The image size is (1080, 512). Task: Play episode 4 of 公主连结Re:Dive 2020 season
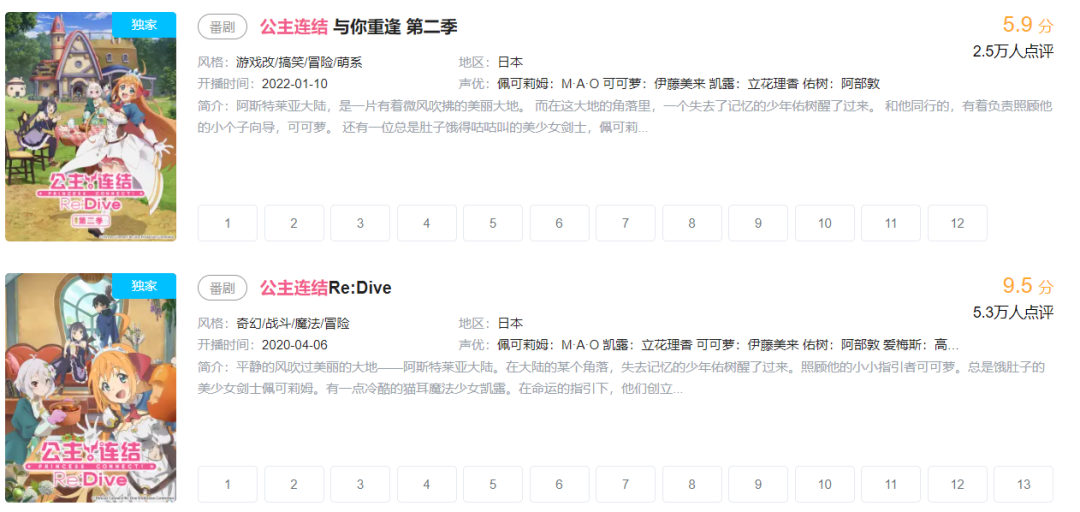click(426, 484)
